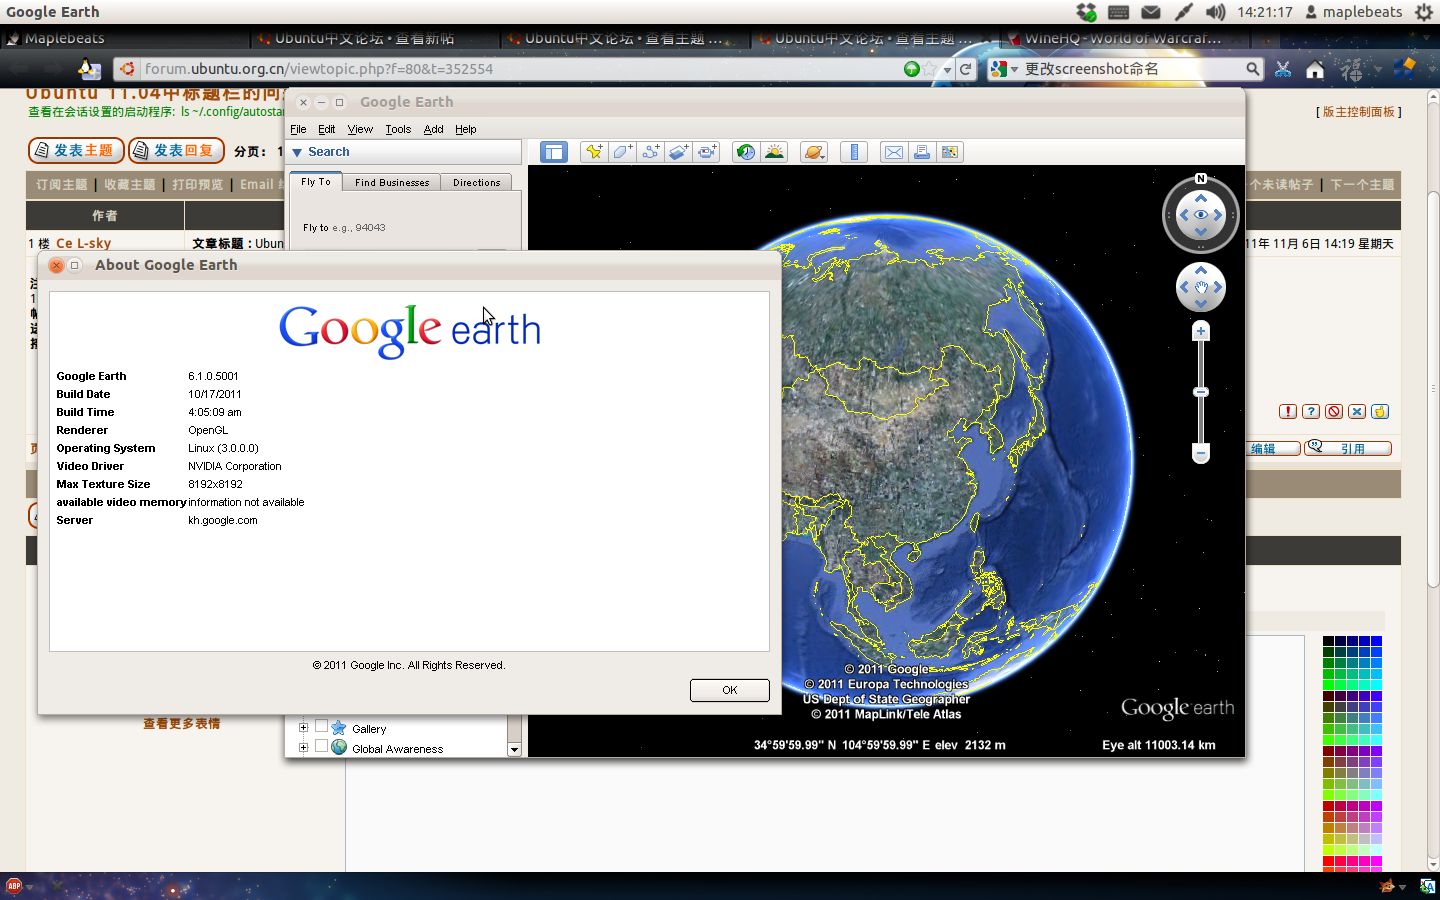This screenshot has width=1440, height=900.
Task: Open the power/session gear menu
Action: [1423, 12]
